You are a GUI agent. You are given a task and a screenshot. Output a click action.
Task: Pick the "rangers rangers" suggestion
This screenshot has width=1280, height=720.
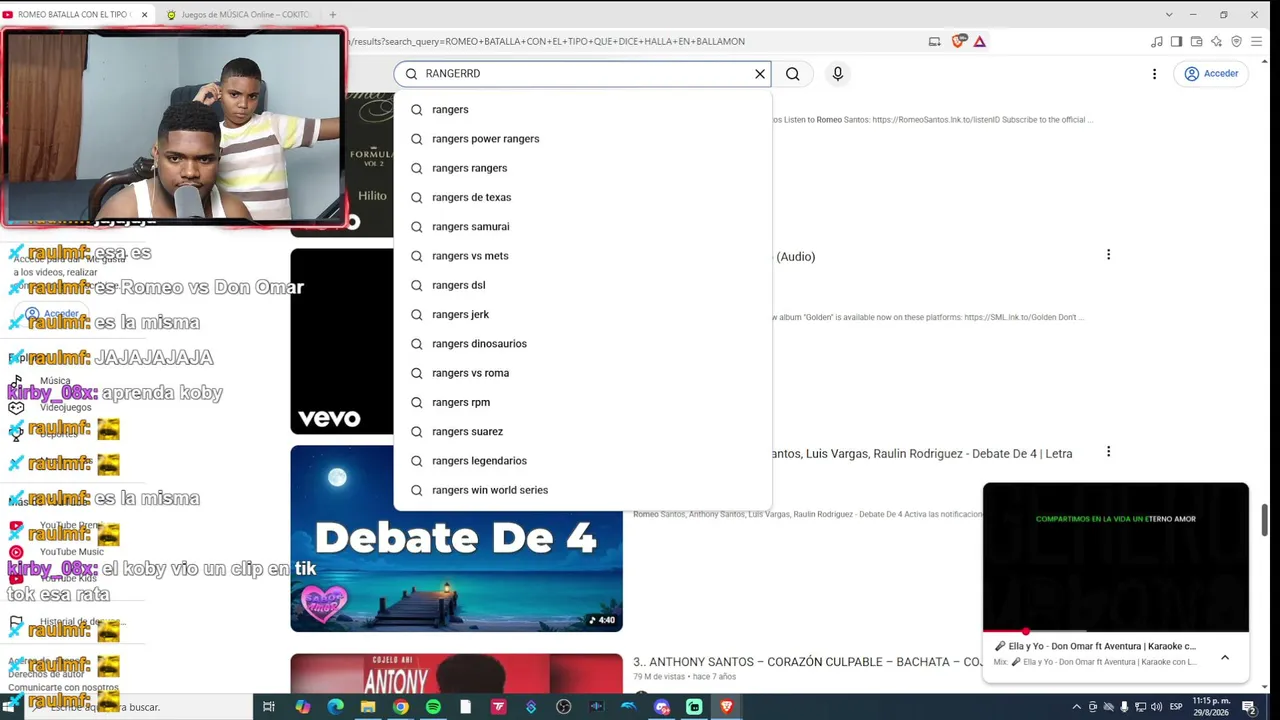click(x=583, y=168)
